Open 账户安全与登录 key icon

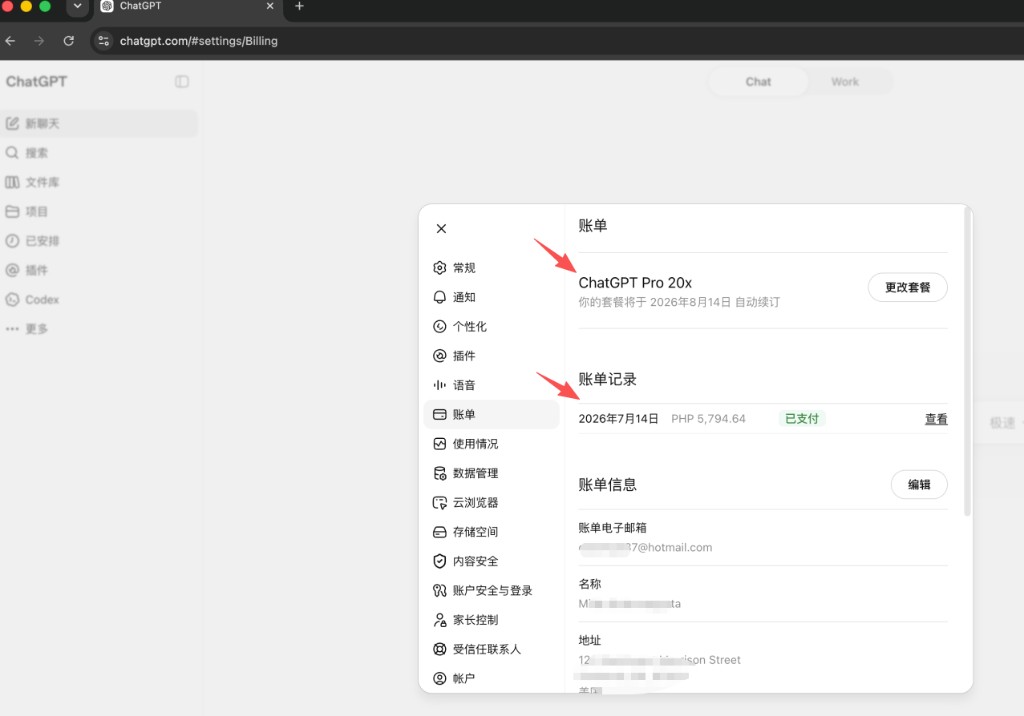coord(440,591)
